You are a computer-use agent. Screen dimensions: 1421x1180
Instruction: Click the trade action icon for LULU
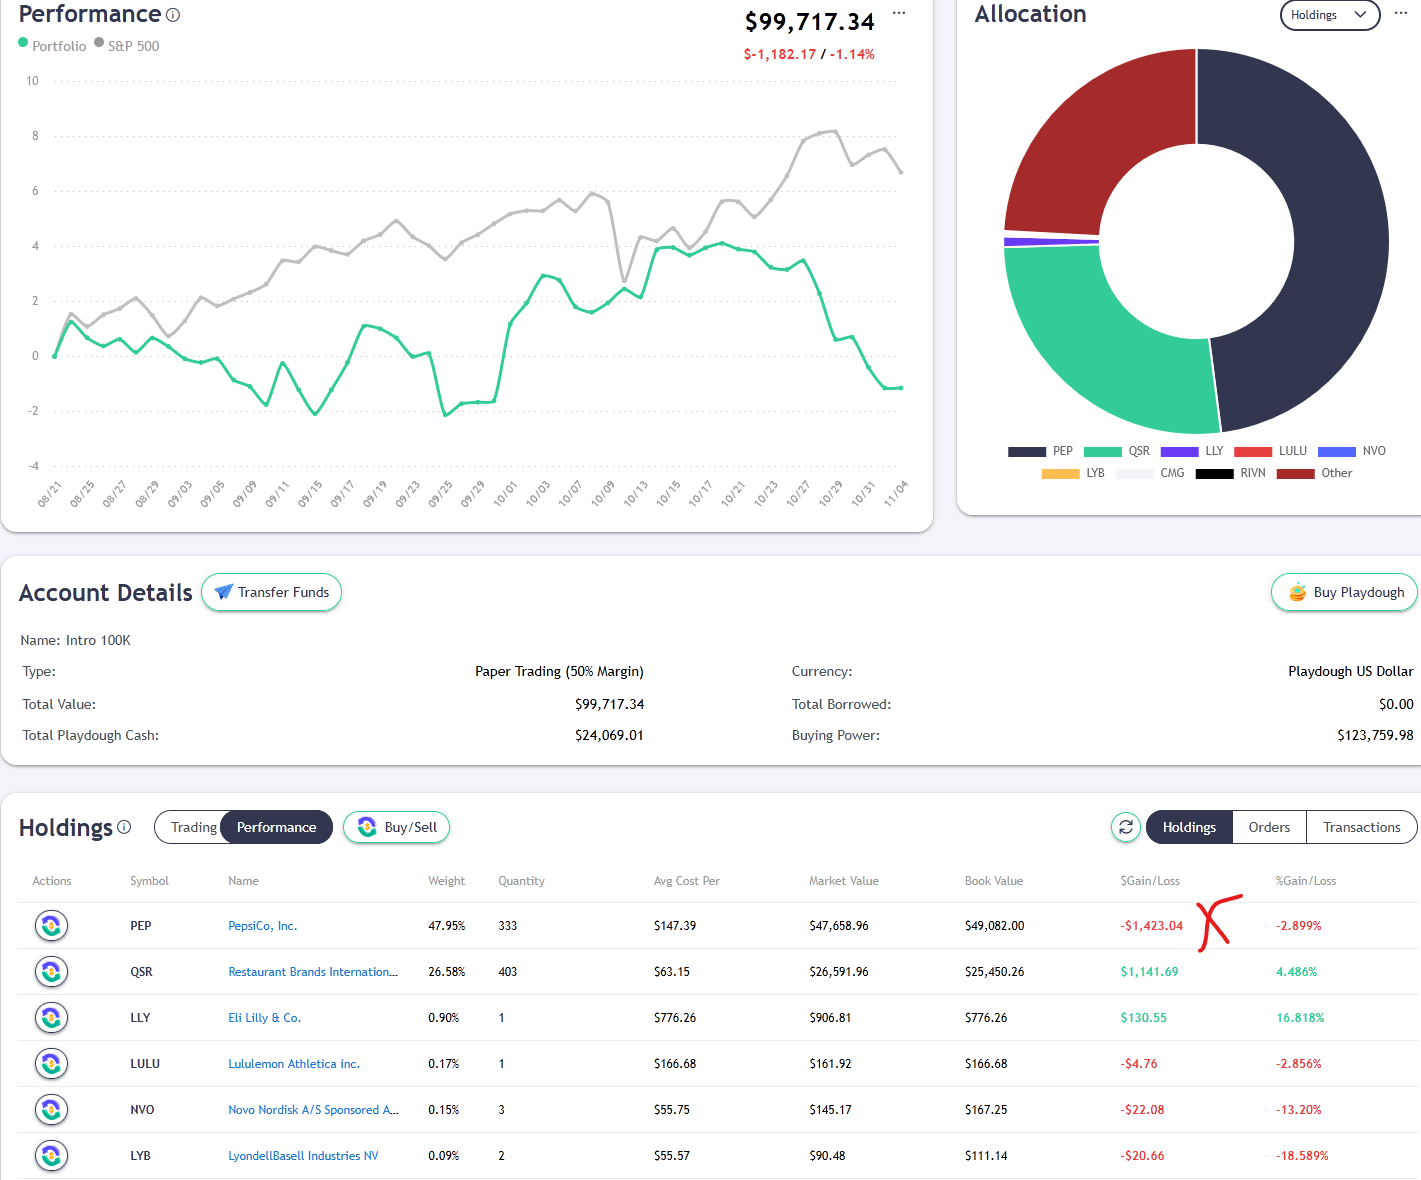point(51,1064)
